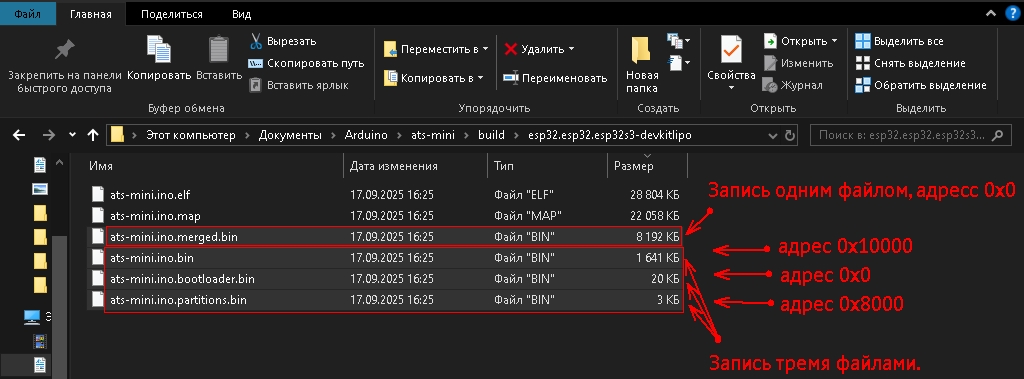The height and width of the screenshot is (379, 1024).
Task: Click the red Удалить button
Action: click(x=534, y=49)
